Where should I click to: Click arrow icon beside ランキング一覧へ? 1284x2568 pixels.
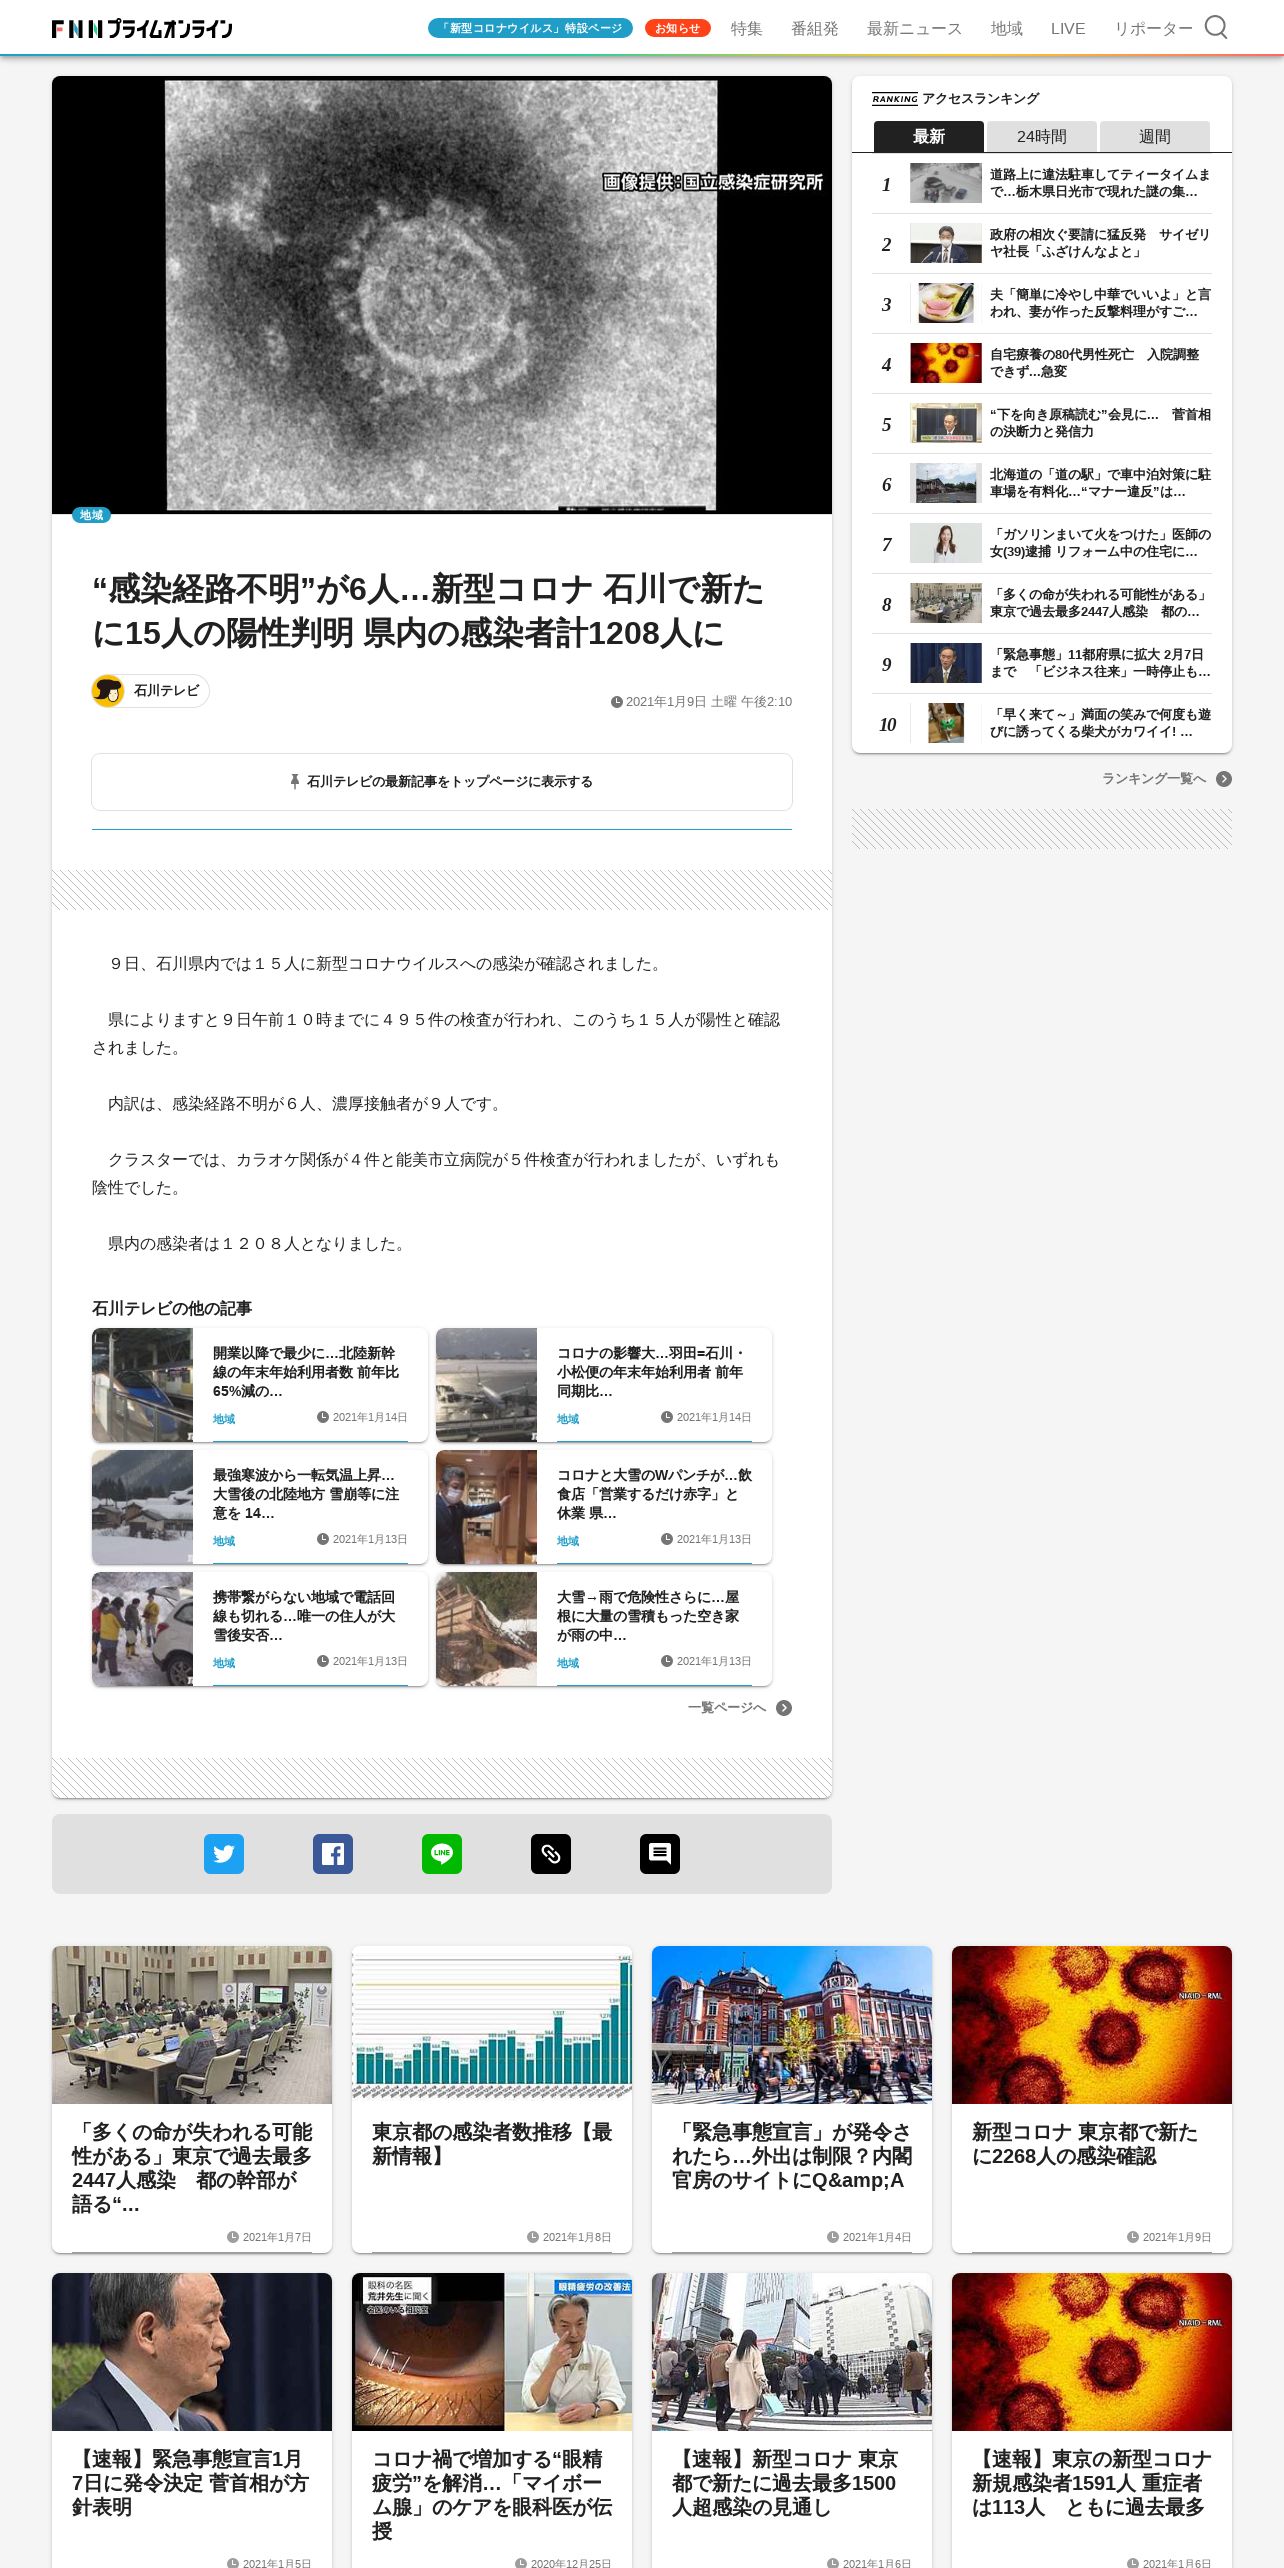point(1224,779)
